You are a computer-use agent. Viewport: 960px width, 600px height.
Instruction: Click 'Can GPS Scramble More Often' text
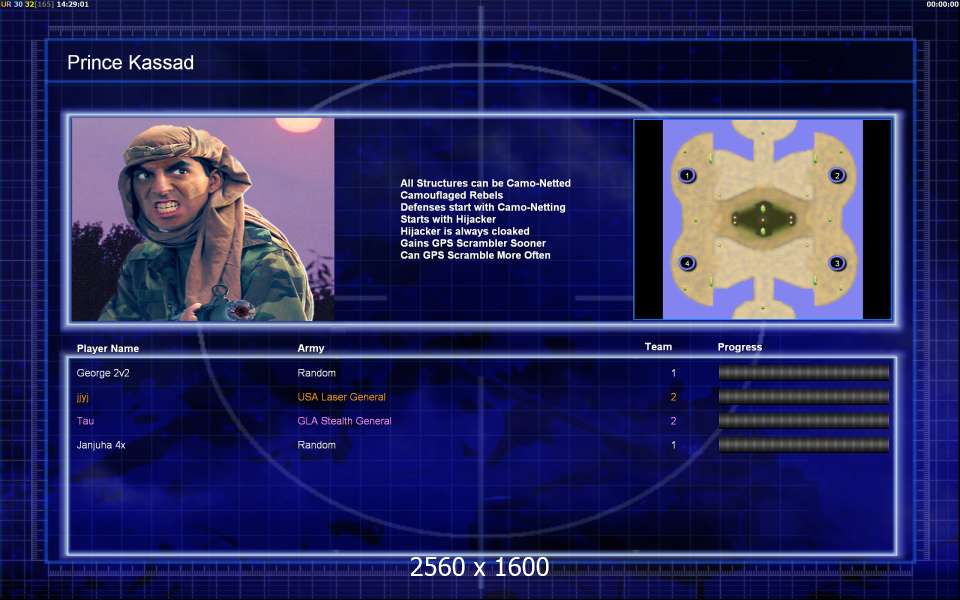[x=475, y=255]
